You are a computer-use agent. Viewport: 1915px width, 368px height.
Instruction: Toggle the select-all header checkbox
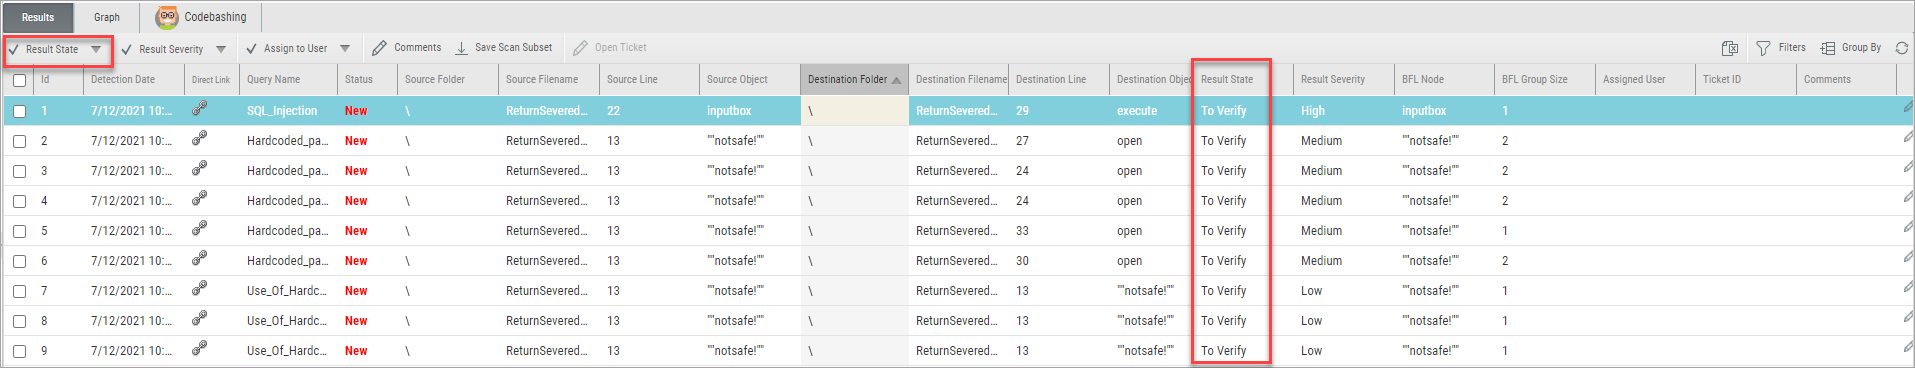[x=19, y=81]
